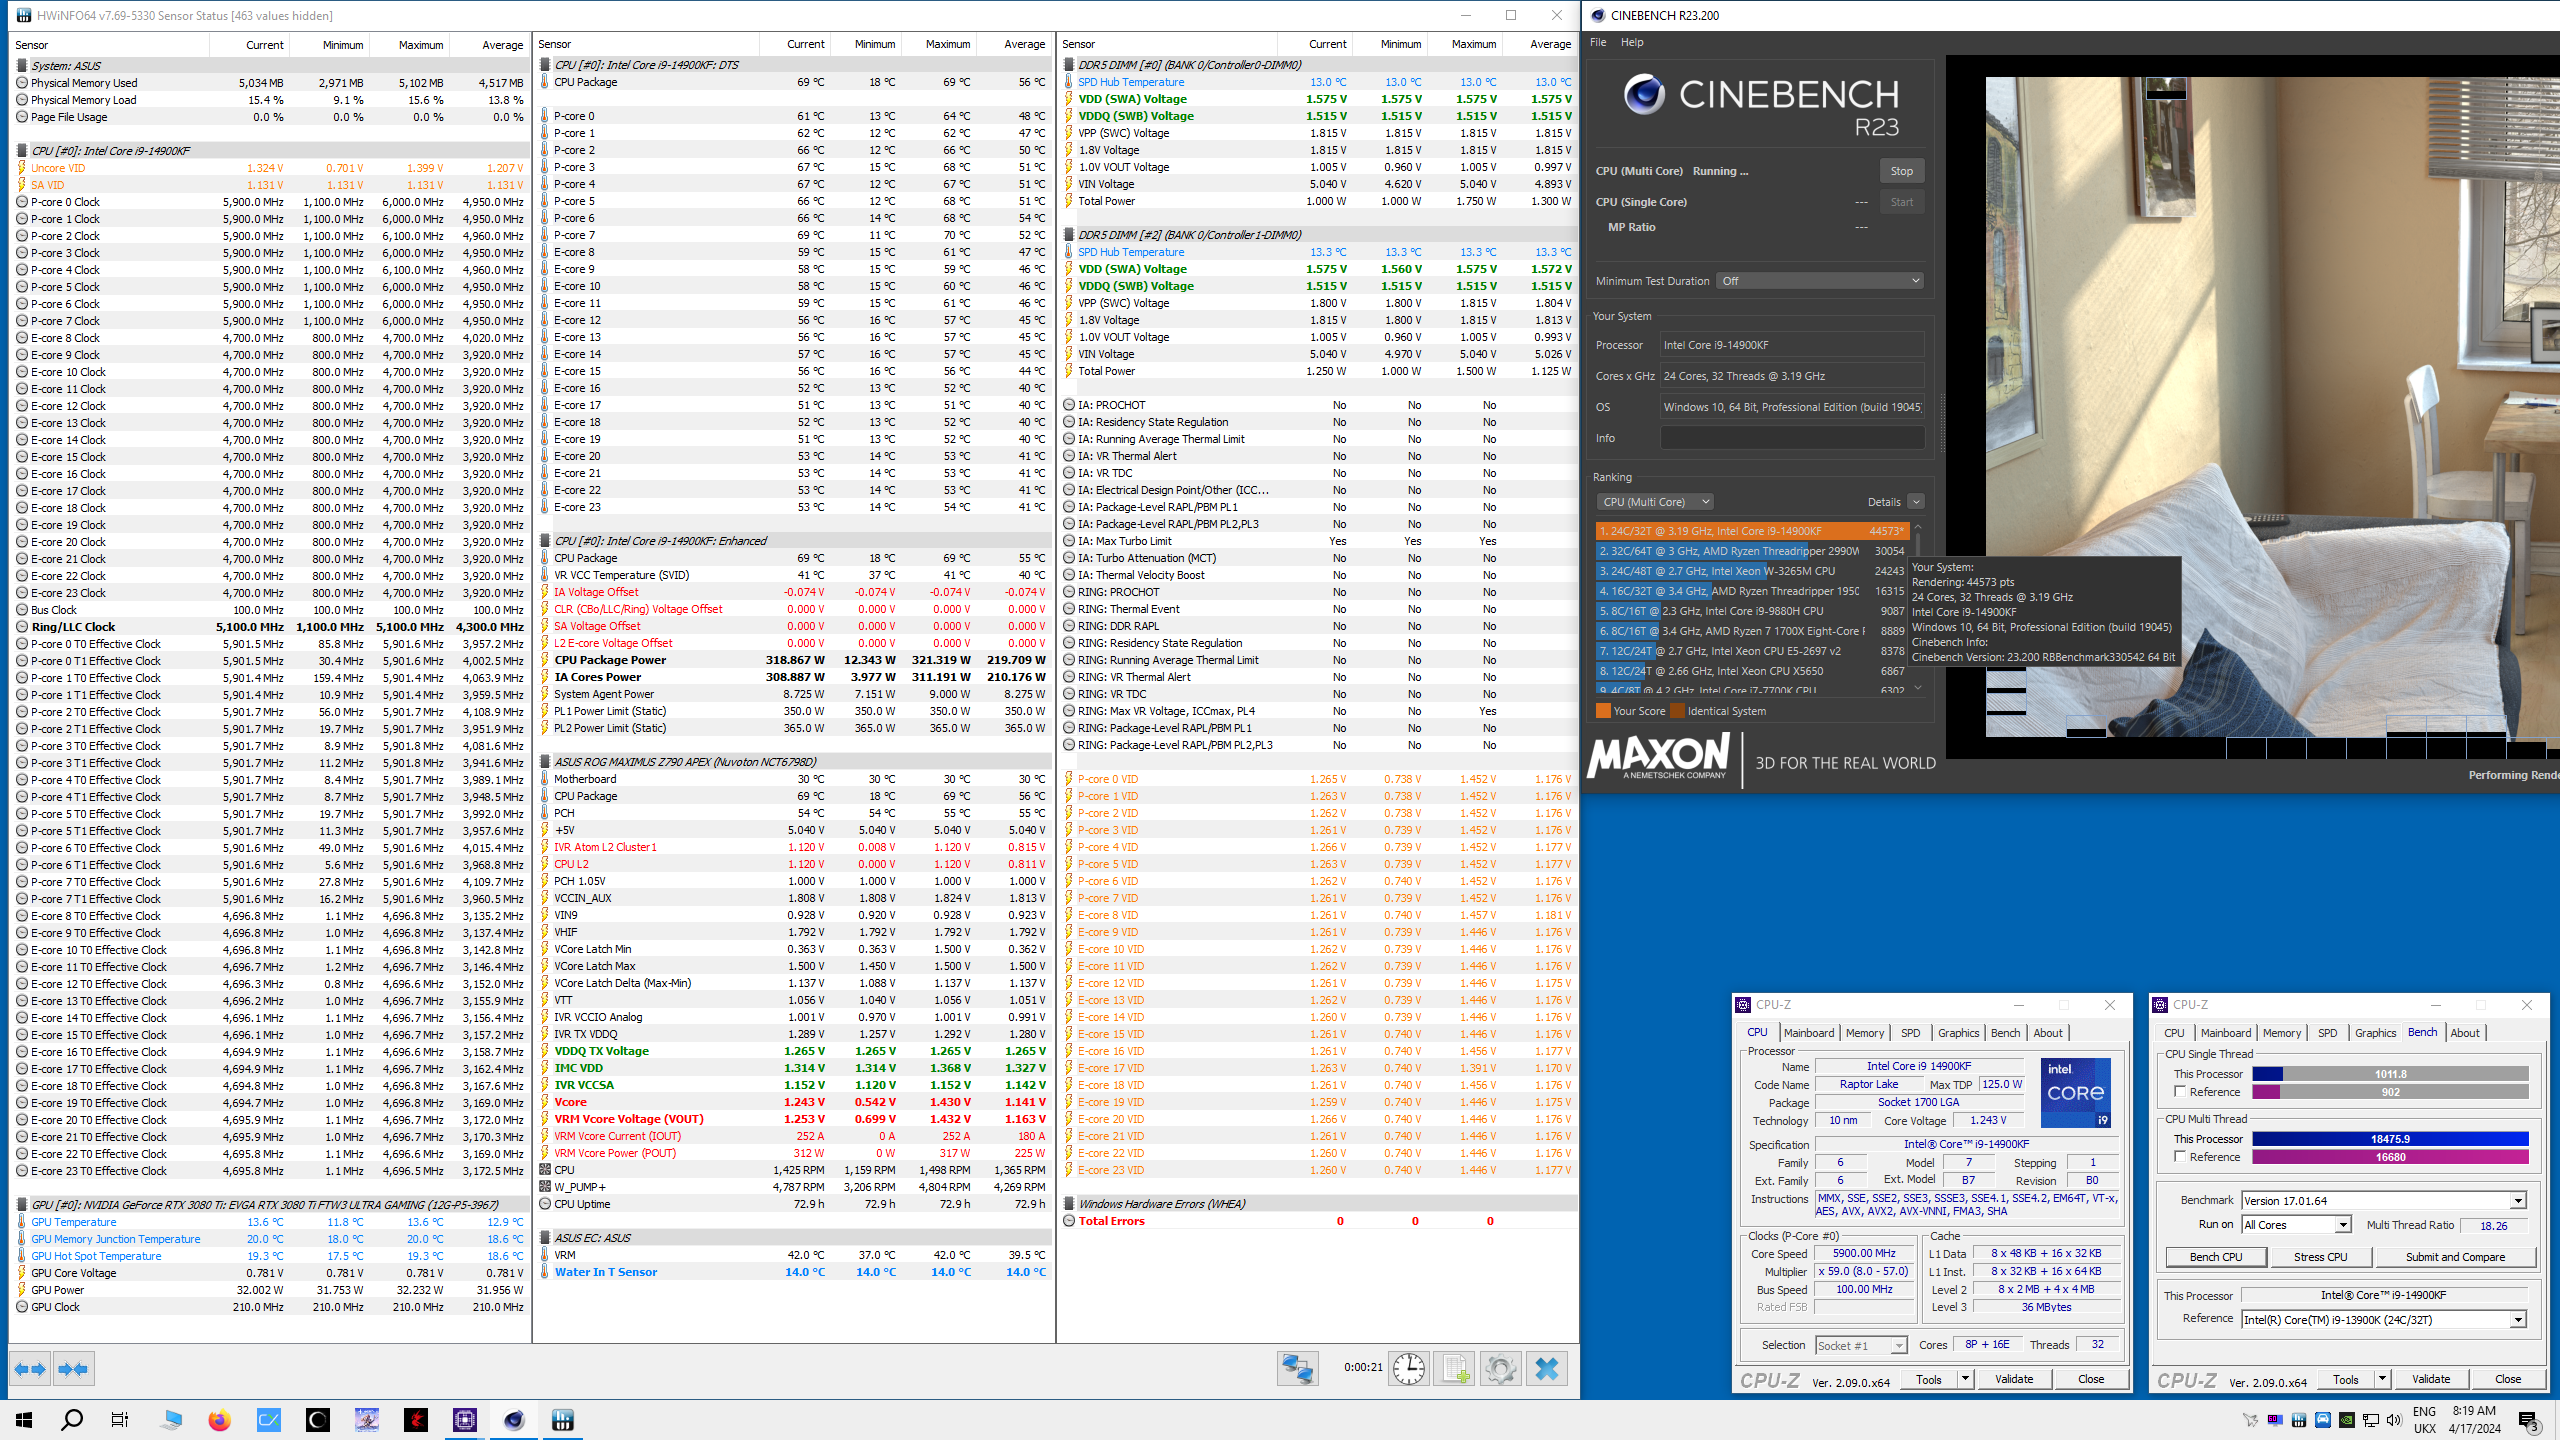Enable Reference checkbox under CPU Single Thread
Screen dimensions: 2560x1440
point(2180,1092)
